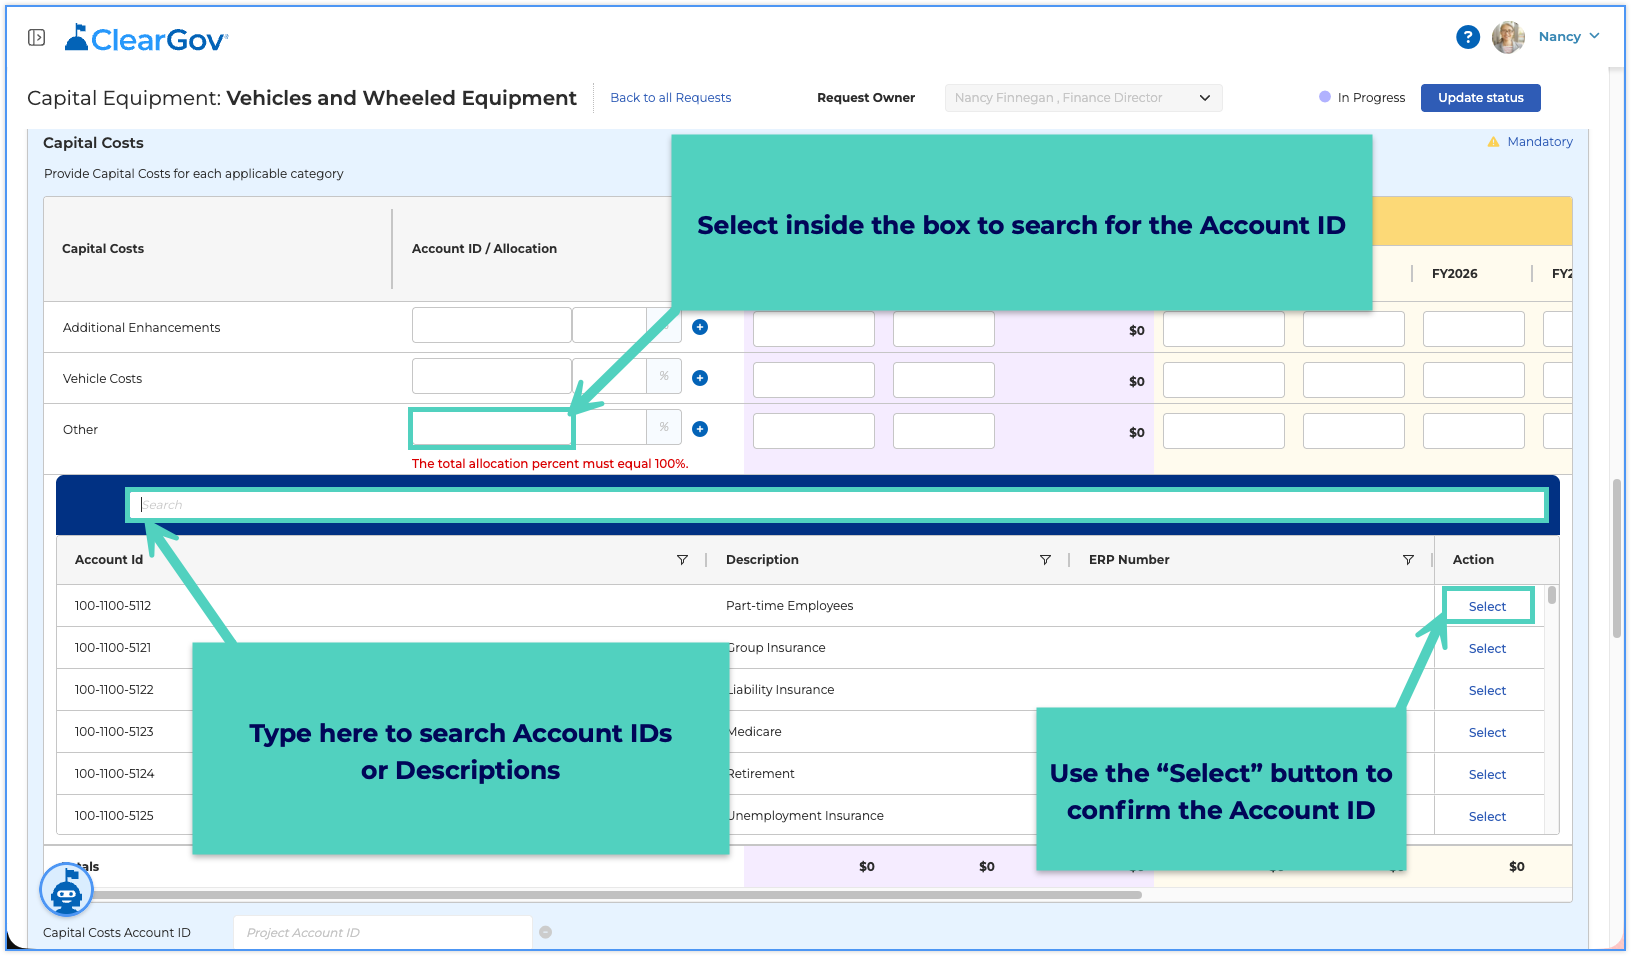Viewport: 1631px width, 956px height.
Task: Click the Update status button
Action: [1480, 98]
